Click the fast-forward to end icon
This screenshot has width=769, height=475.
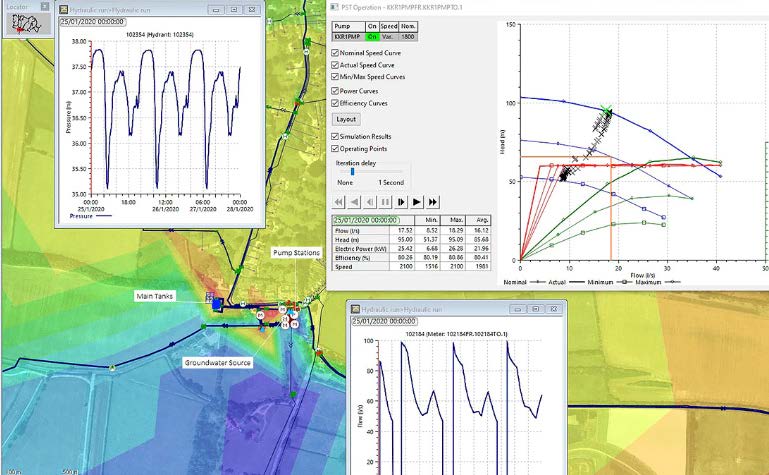tap(434, 201)
